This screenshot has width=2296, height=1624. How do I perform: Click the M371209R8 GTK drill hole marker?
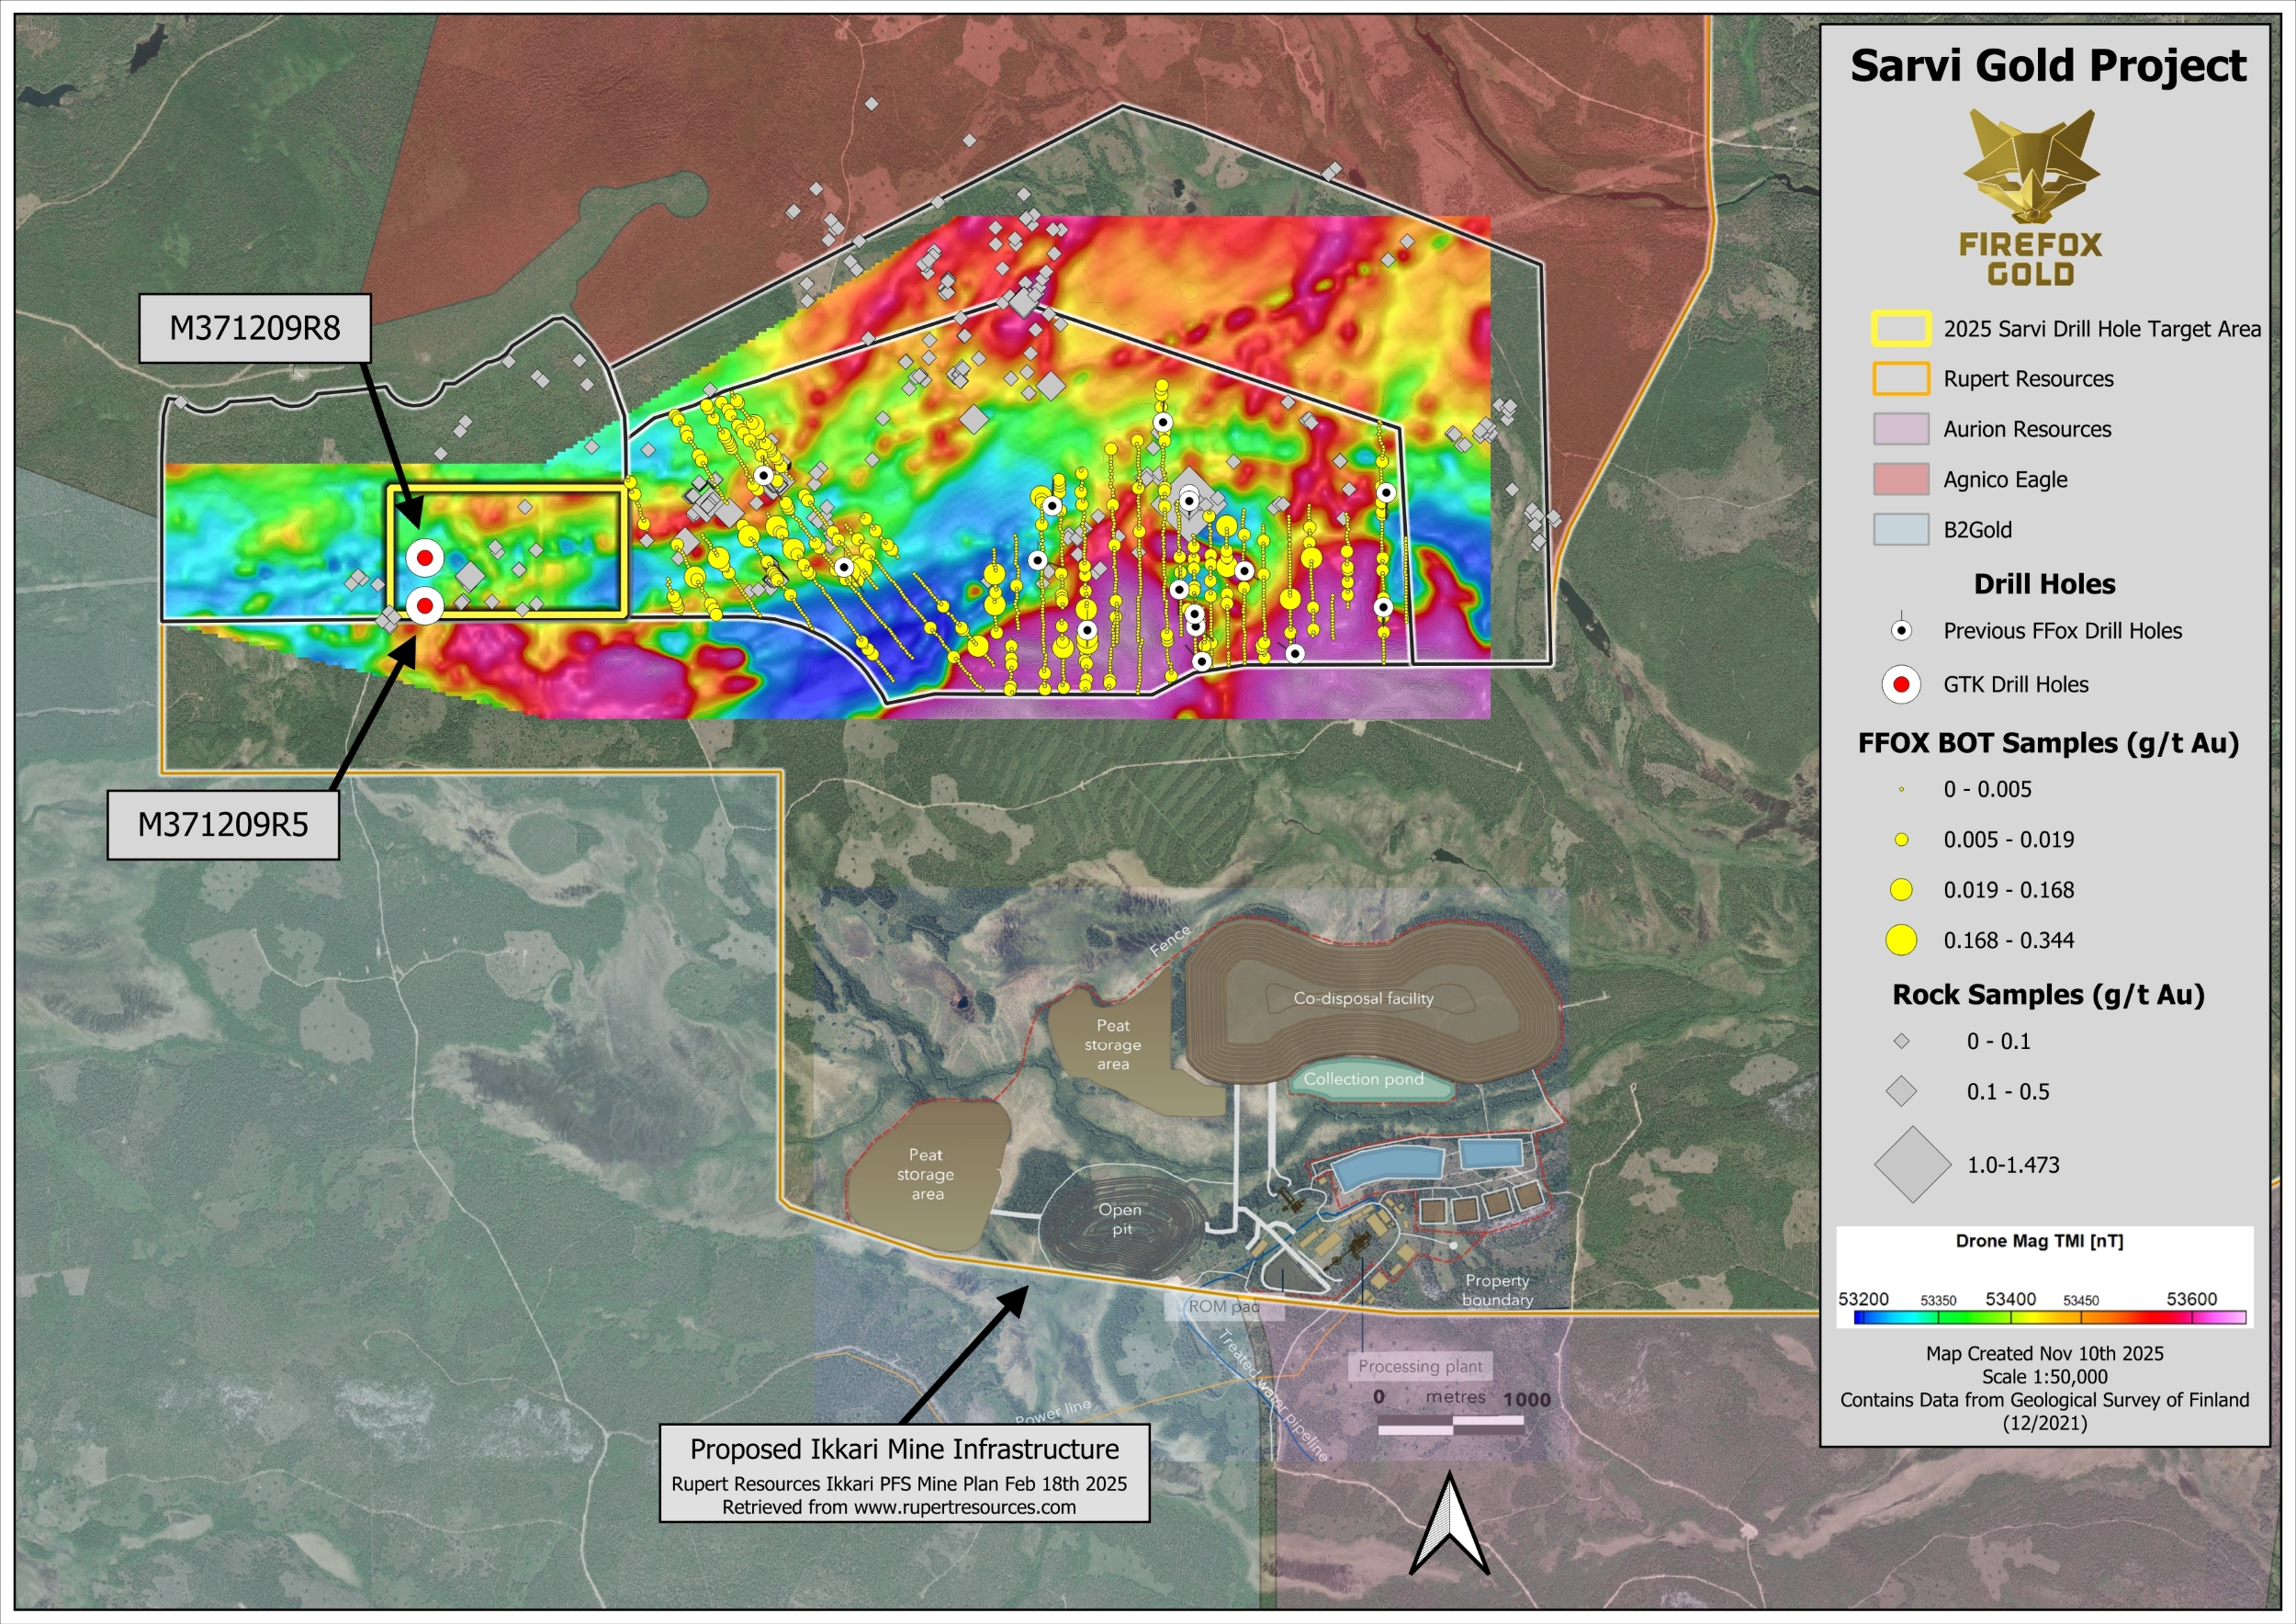424,558
